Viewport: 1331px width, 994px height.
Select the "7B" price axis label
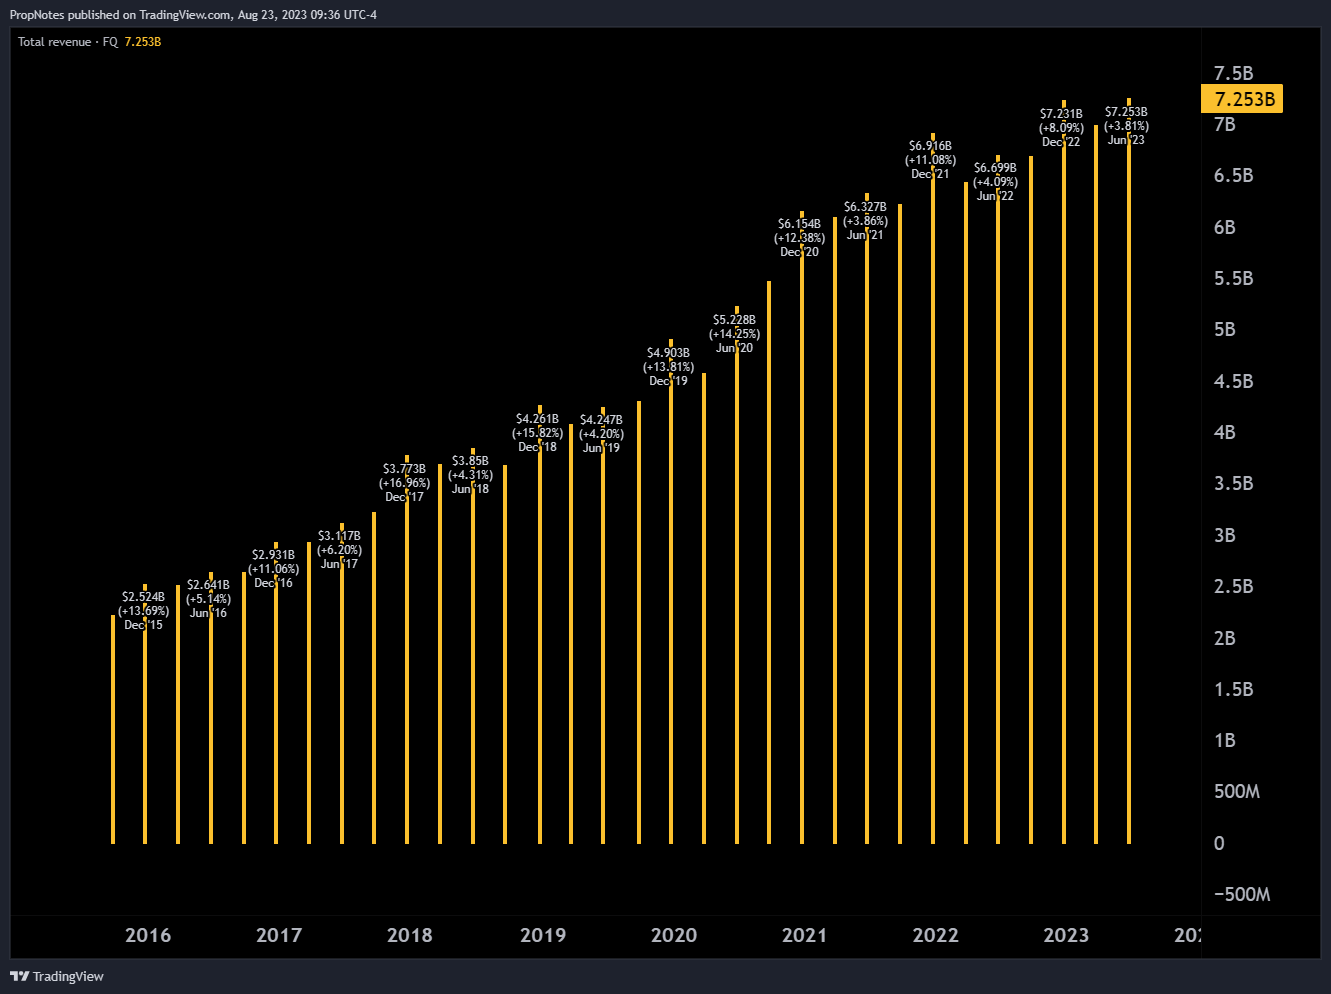(1225, 124)
